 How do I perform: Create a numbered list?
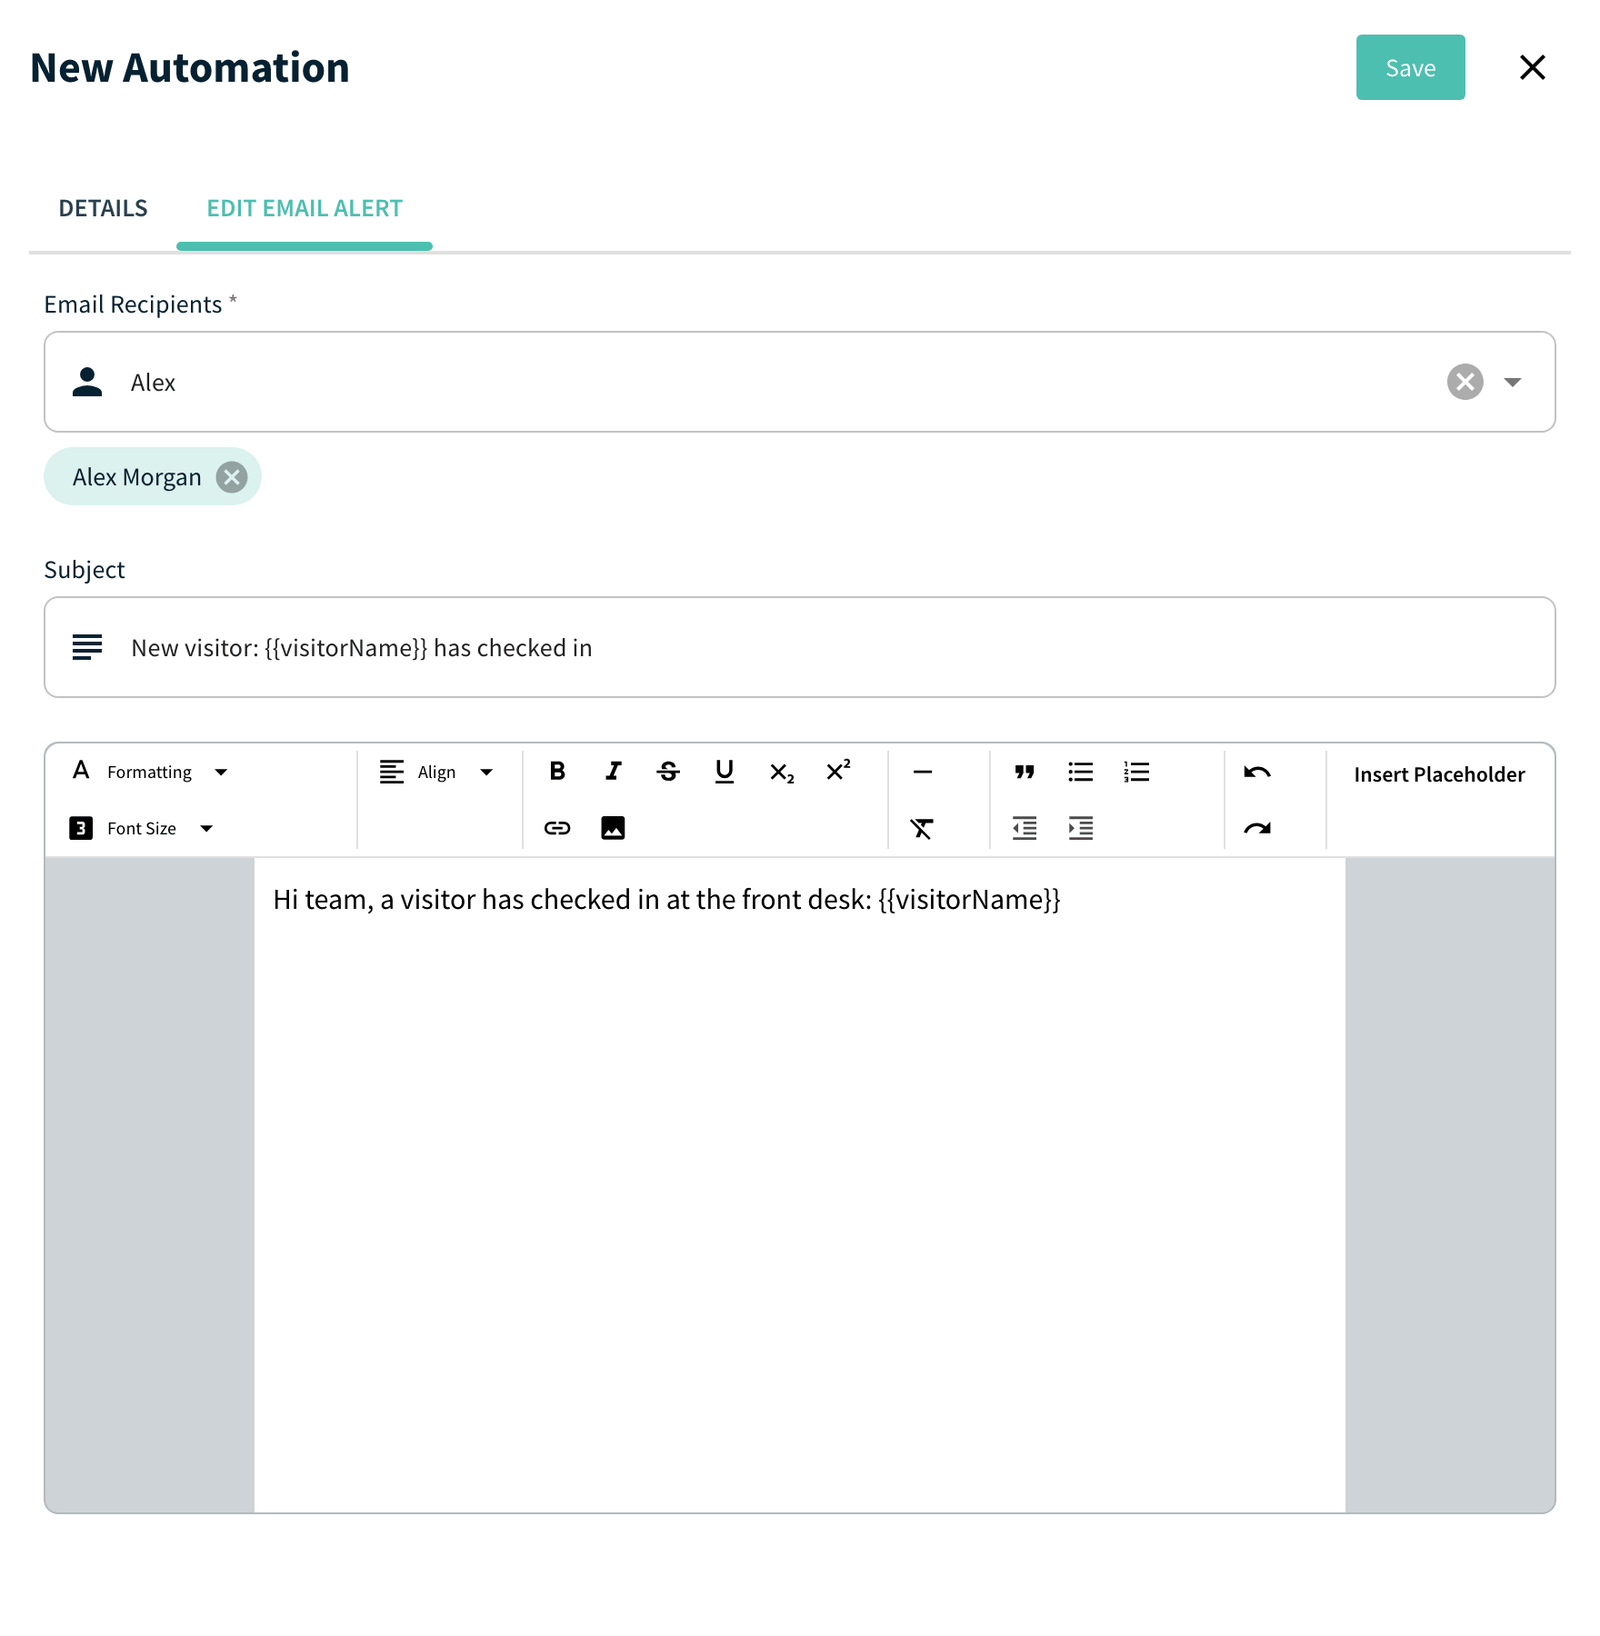coord(1137,772)
